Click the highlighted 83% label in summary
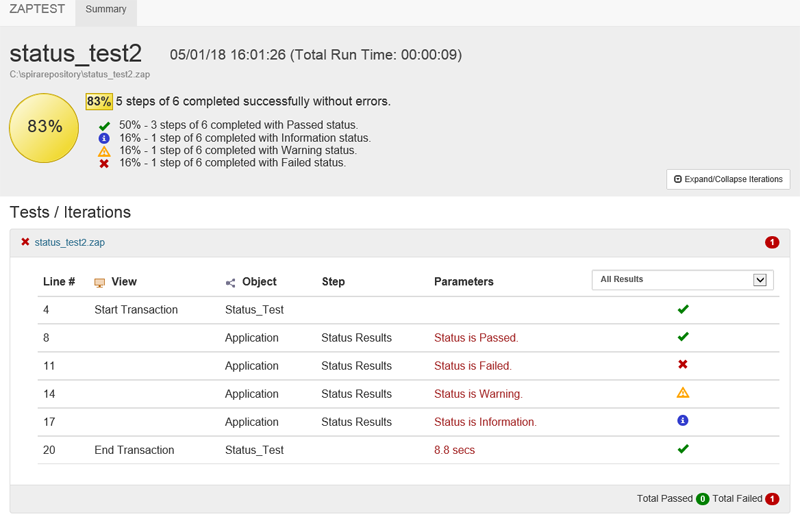Viewport: 800px width, 523px height. 98,101
